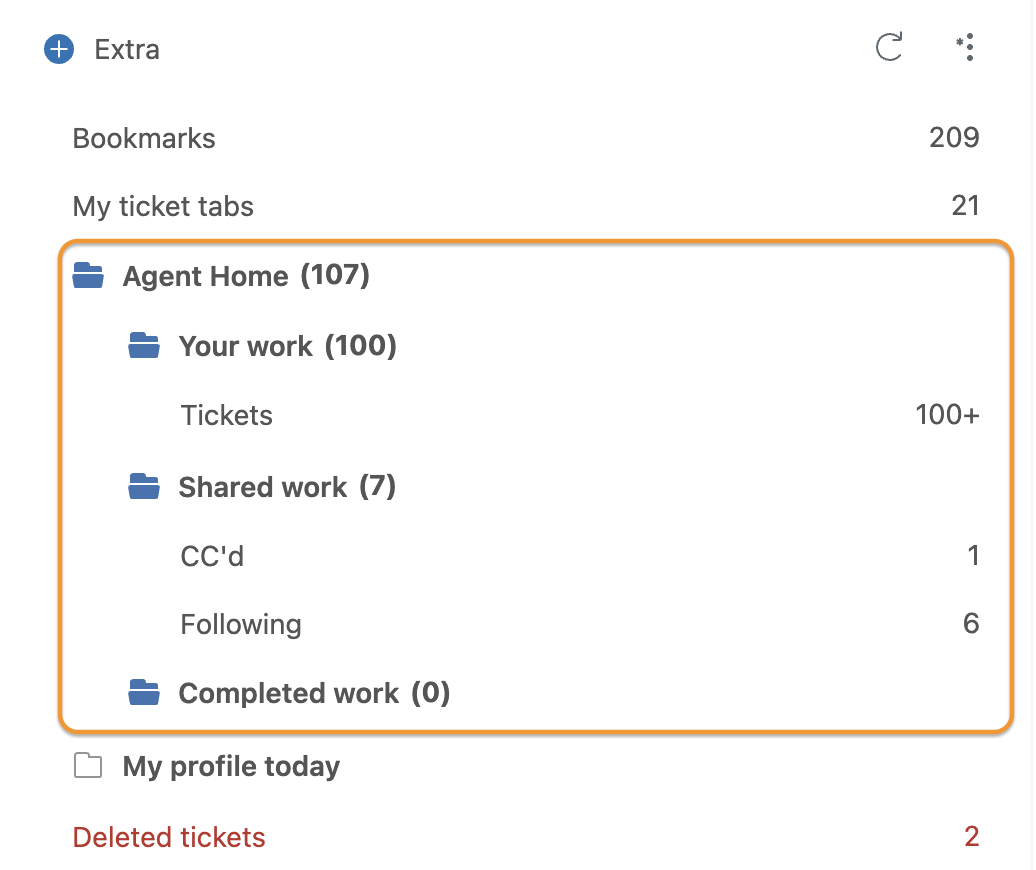Open the Following tickets view
1036x870 pixels.
point(579,624)
